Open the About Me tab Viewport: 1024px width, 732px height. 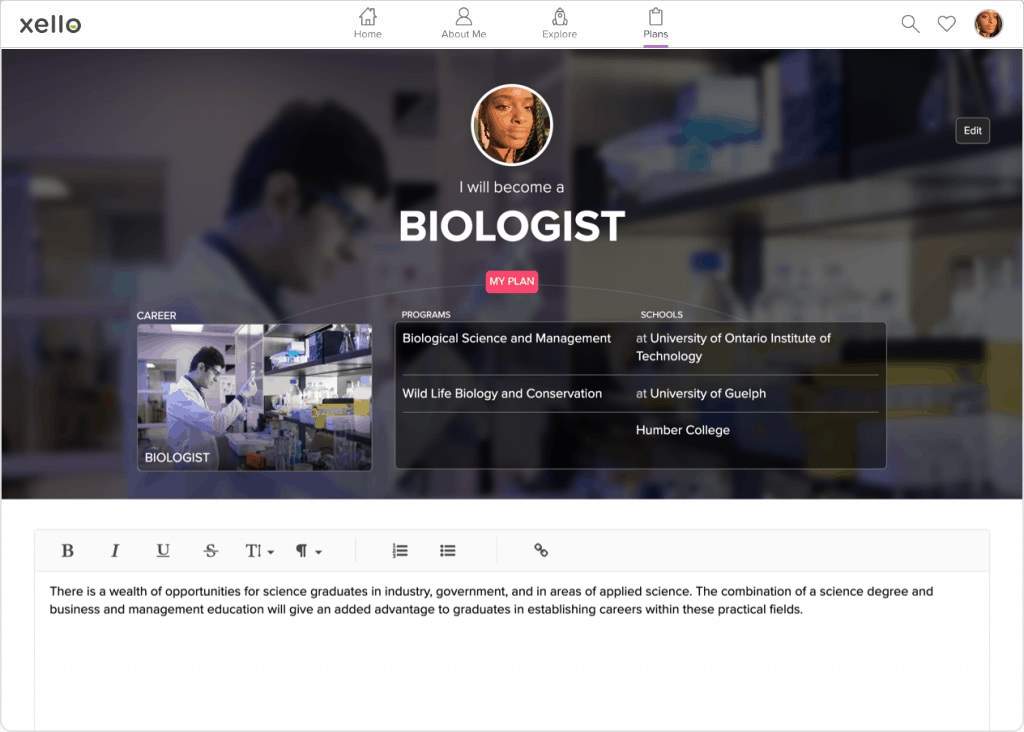pos(464,23)
